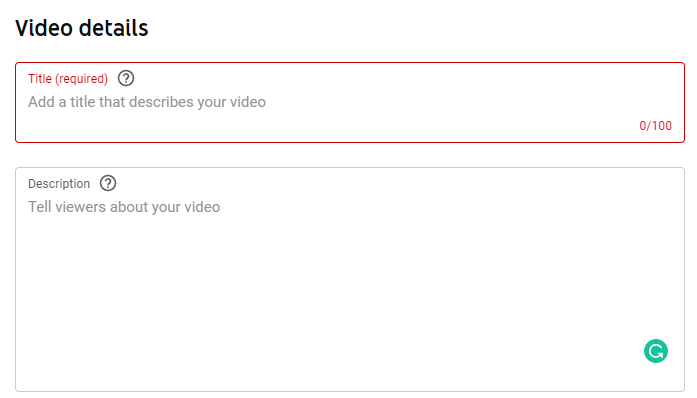Focus the title field with placeholder 'Add a title'

pos(350,102)
